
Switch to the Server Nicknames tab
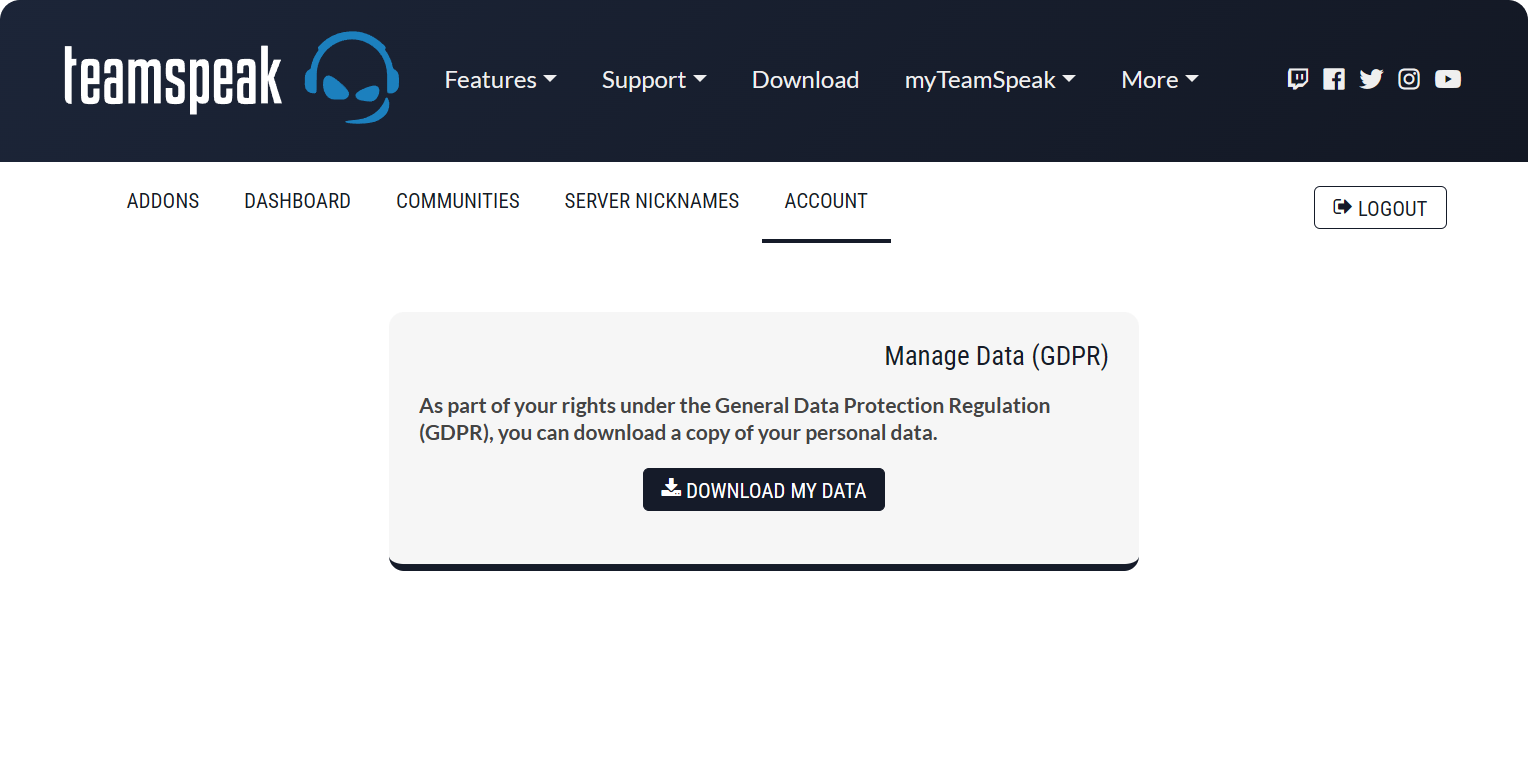(652, 201)
